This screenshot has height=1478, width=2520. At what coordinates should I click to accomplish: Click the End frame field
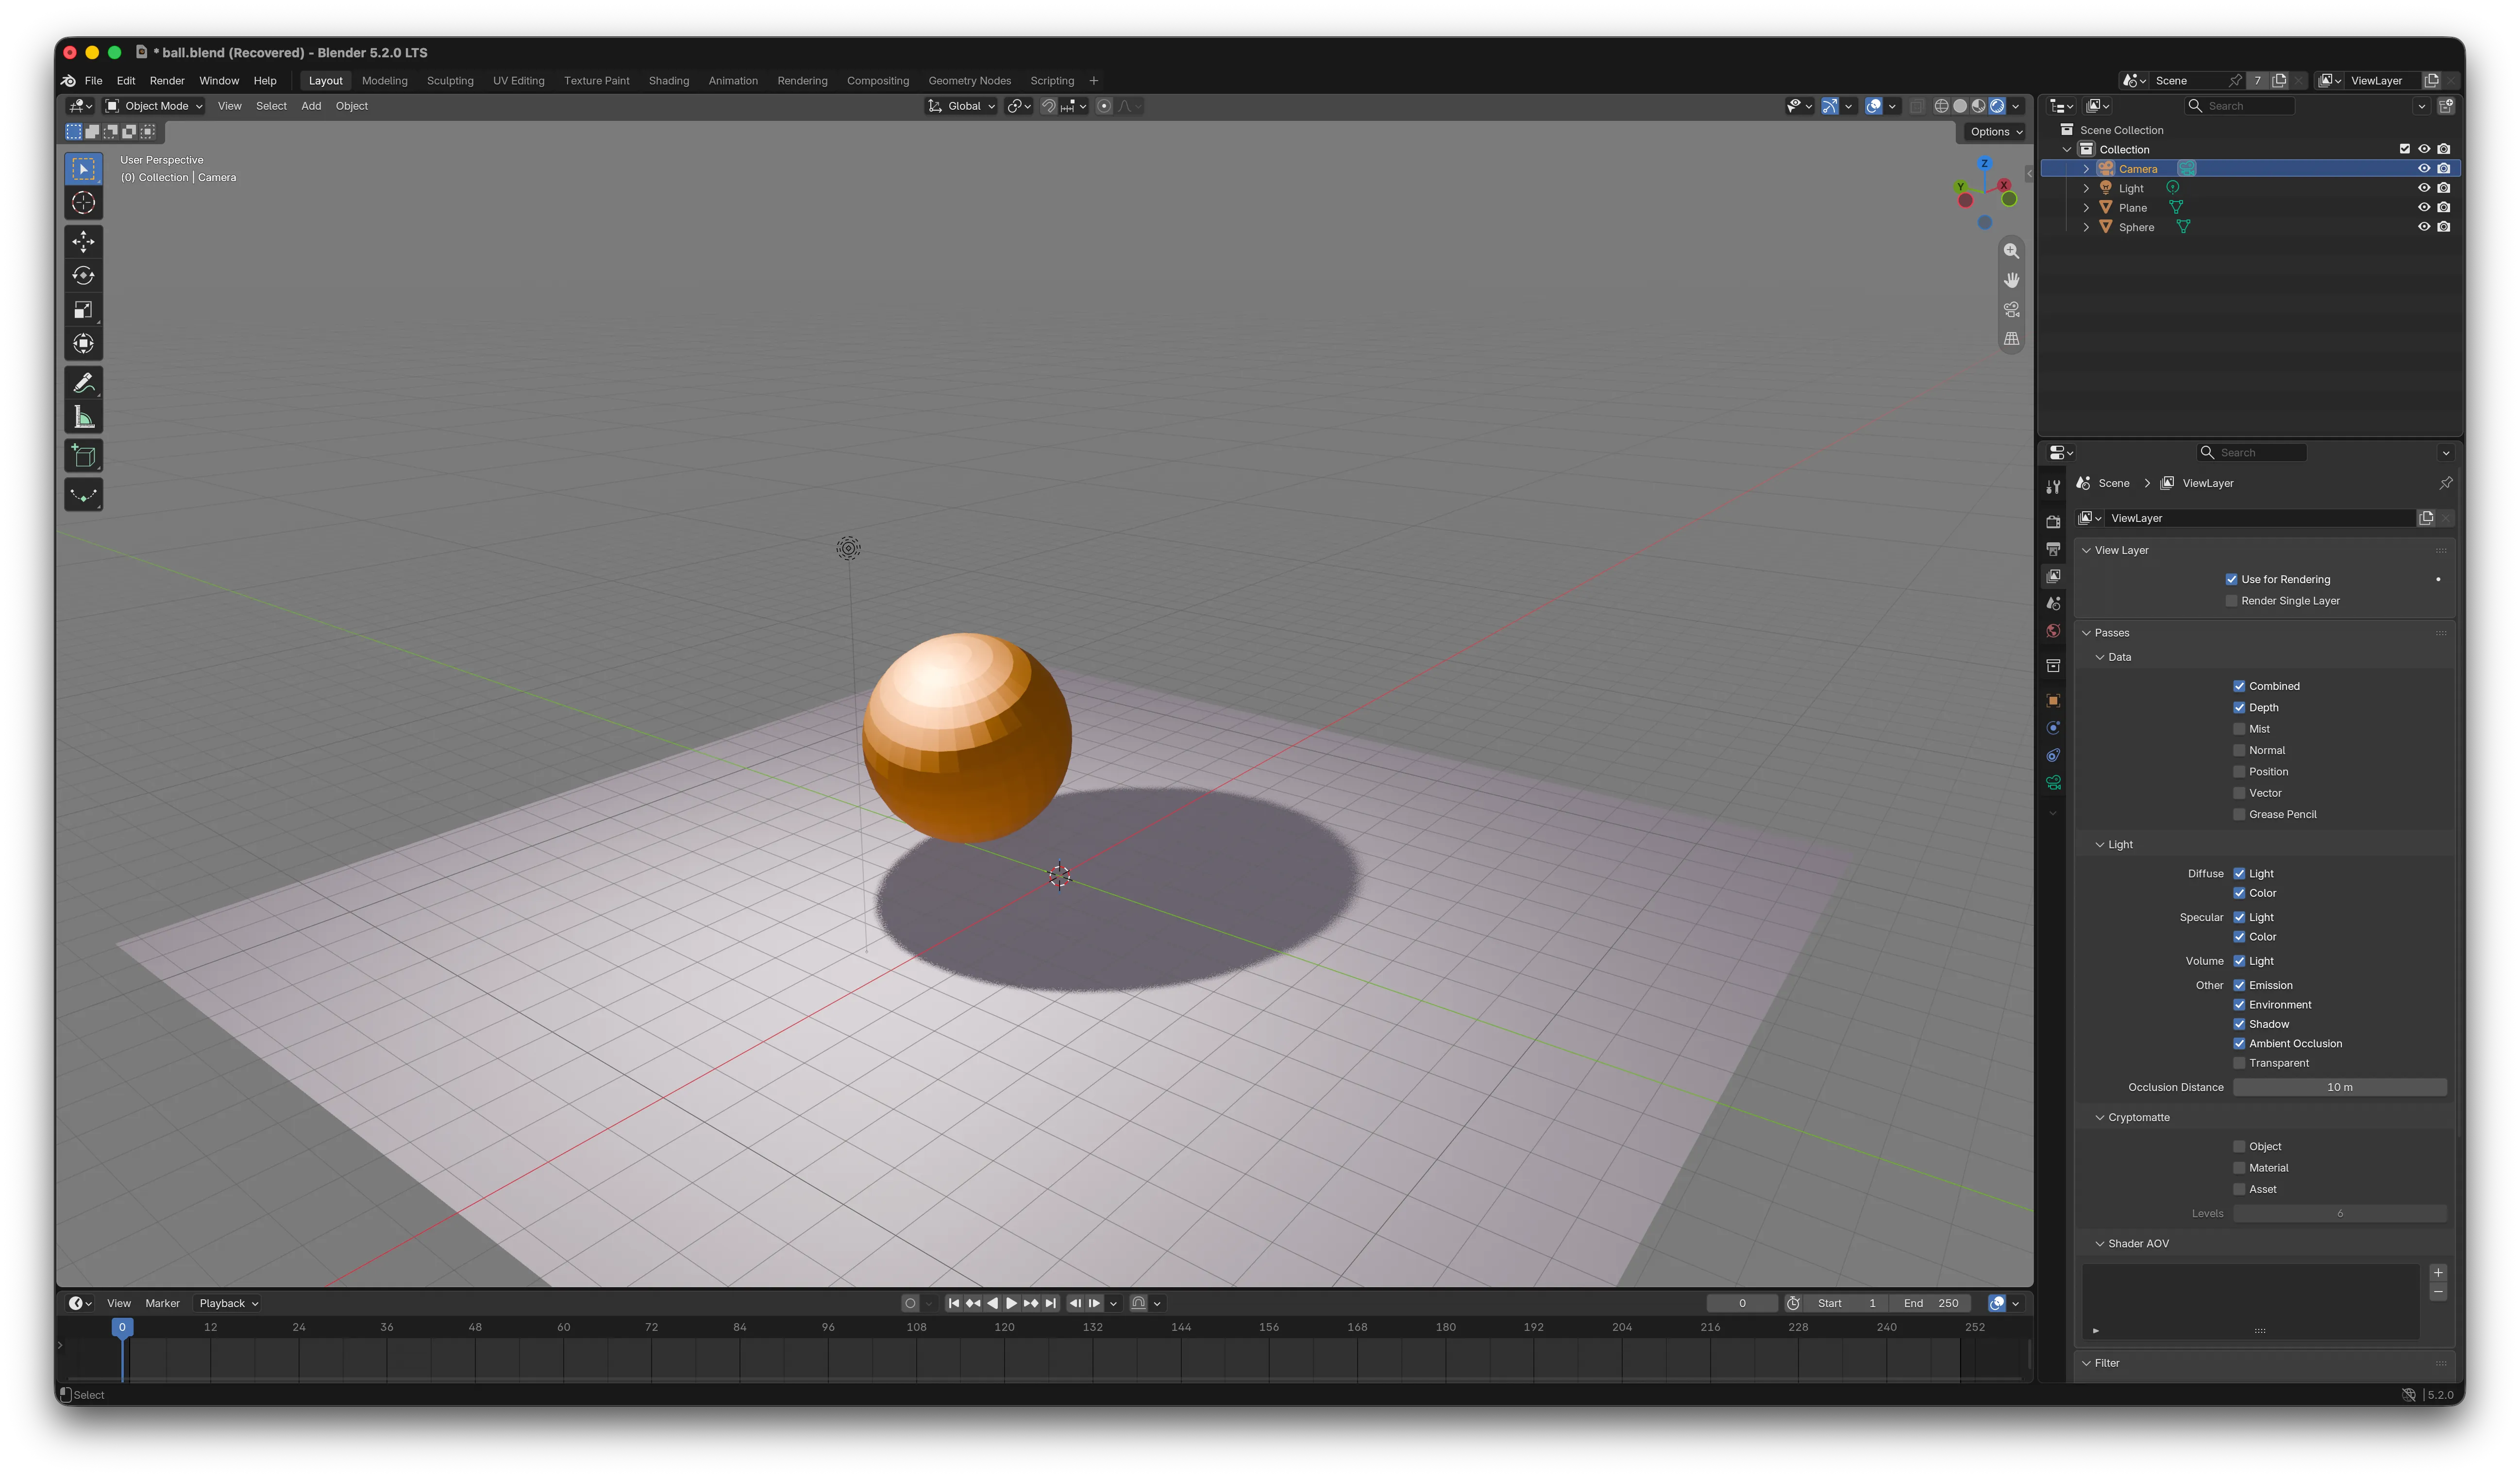click(x=1931, y=1303)
